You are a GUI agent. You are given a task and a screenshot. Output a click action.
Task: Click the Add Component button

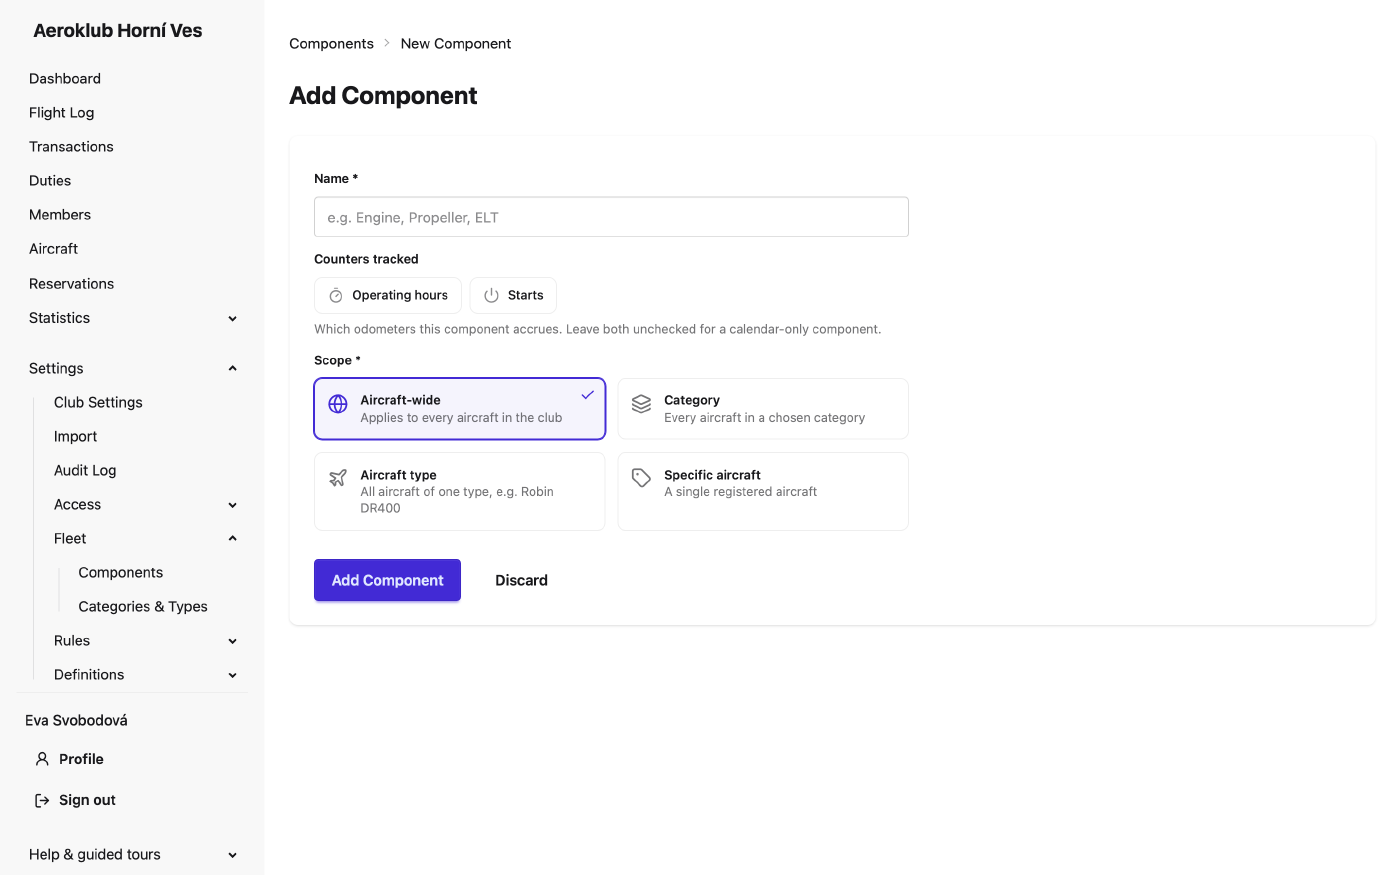387,580
